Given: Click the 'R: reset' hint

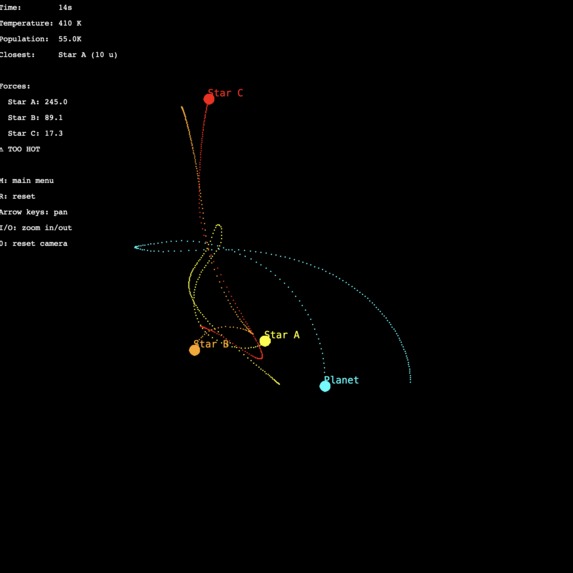Looking at the screenshot, I should coord(18,196).
